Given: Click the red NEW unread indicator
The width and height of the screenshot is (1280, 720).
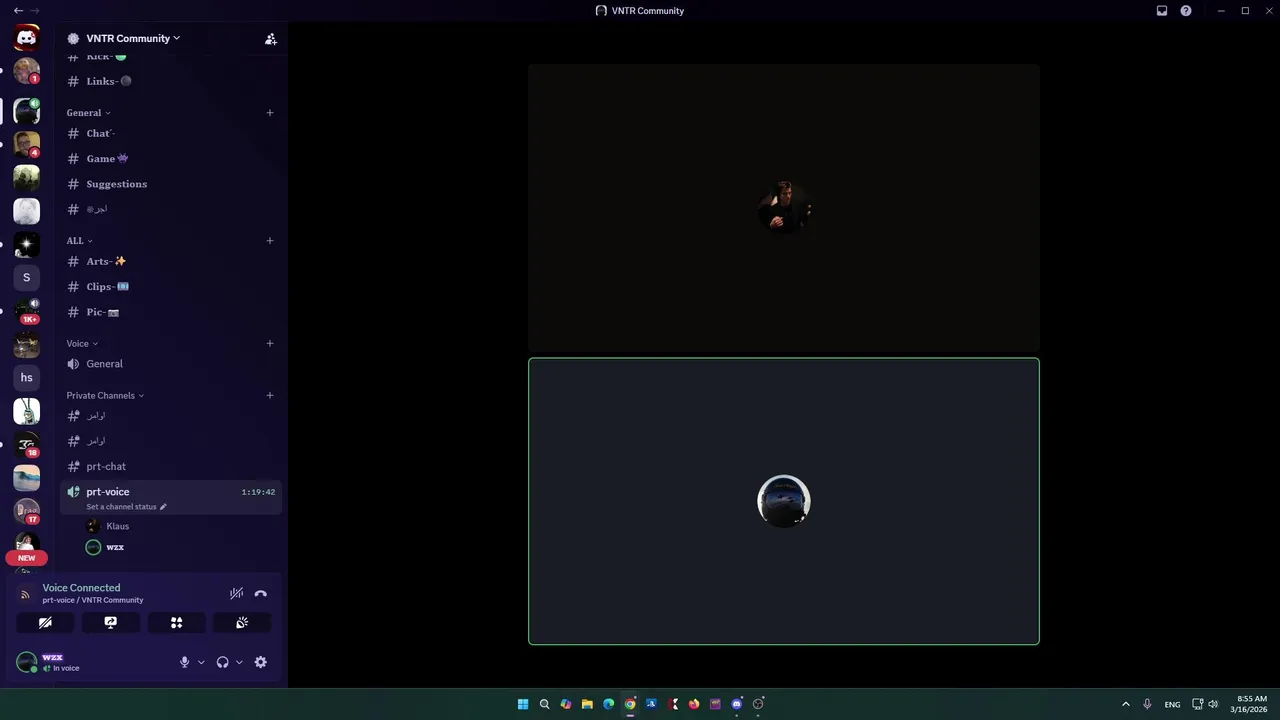Looking at the screenshot, I should pos(27,558).
